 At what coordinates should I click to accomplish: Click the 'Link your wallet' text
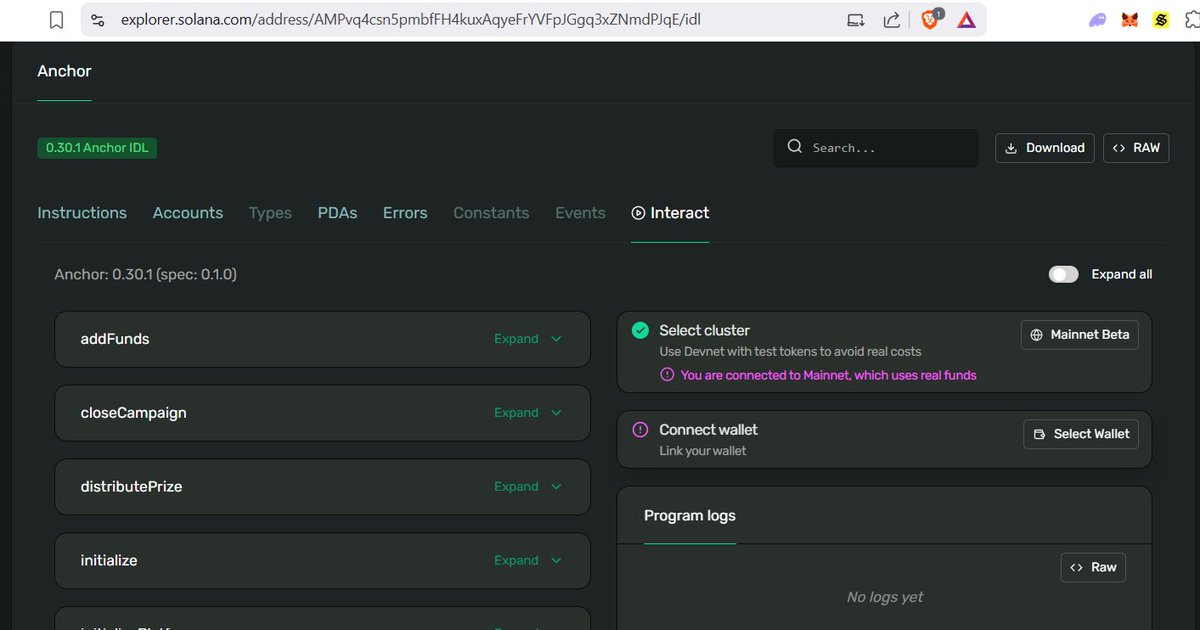pyautogui.click(x=703, y=451)
